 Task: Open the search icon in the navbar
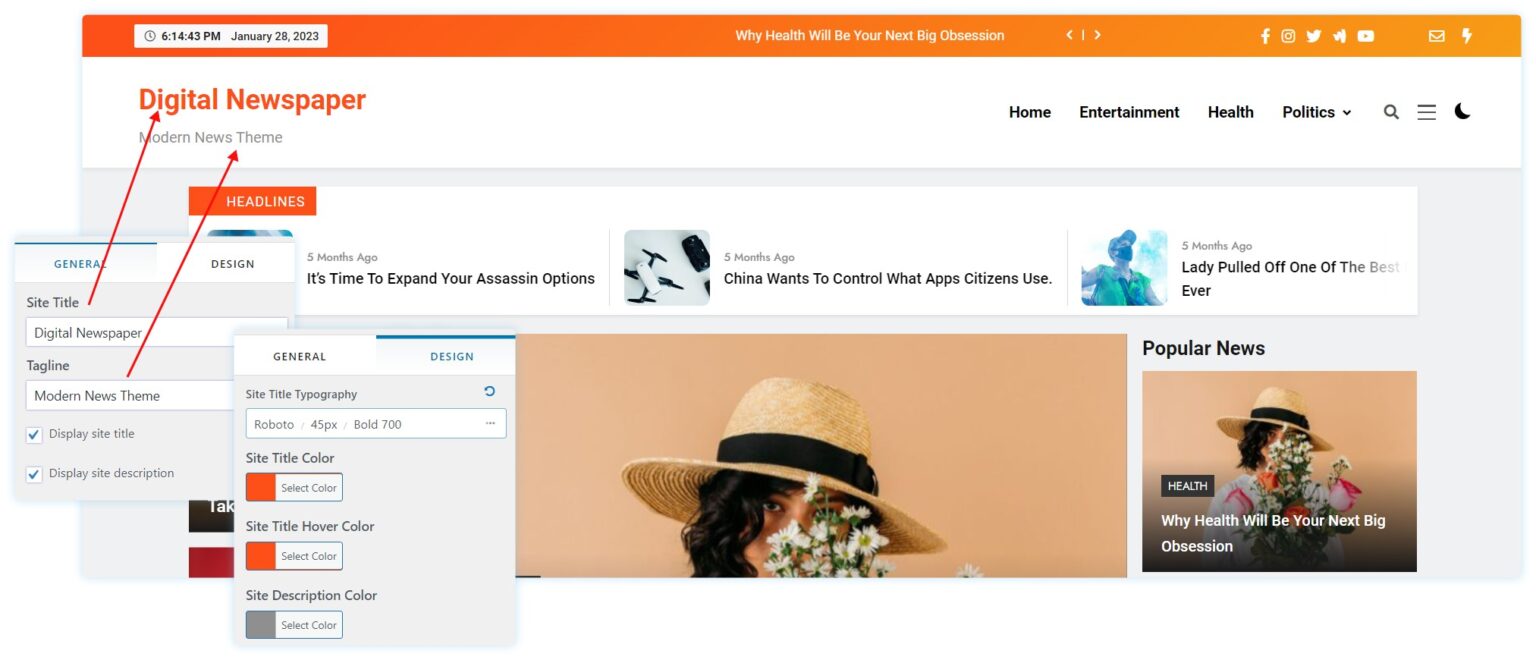click(1391, 112)
